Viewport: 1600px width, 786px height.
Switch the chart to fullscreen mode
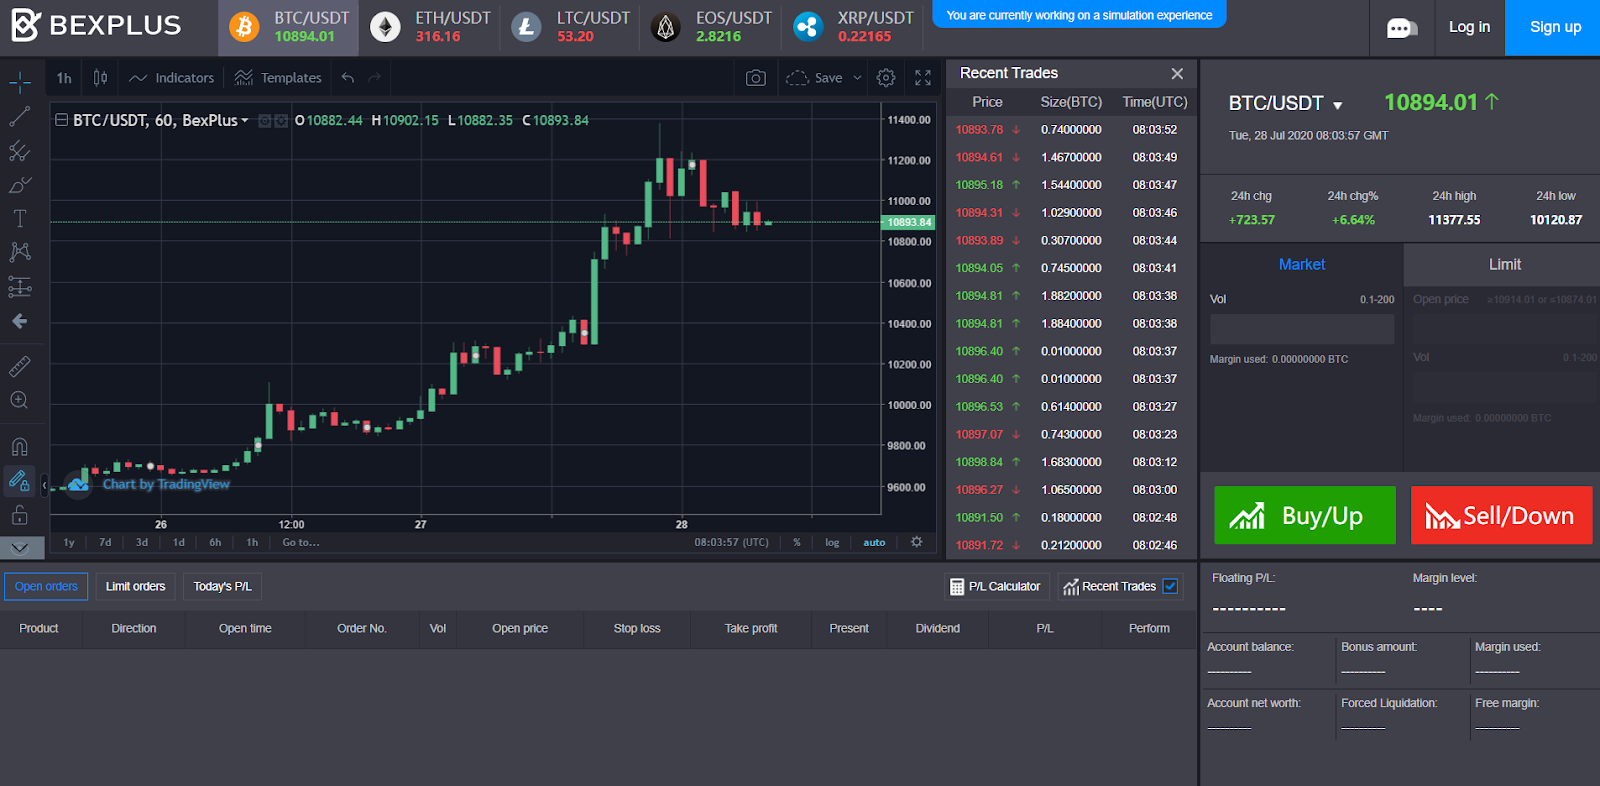[923, 78]
